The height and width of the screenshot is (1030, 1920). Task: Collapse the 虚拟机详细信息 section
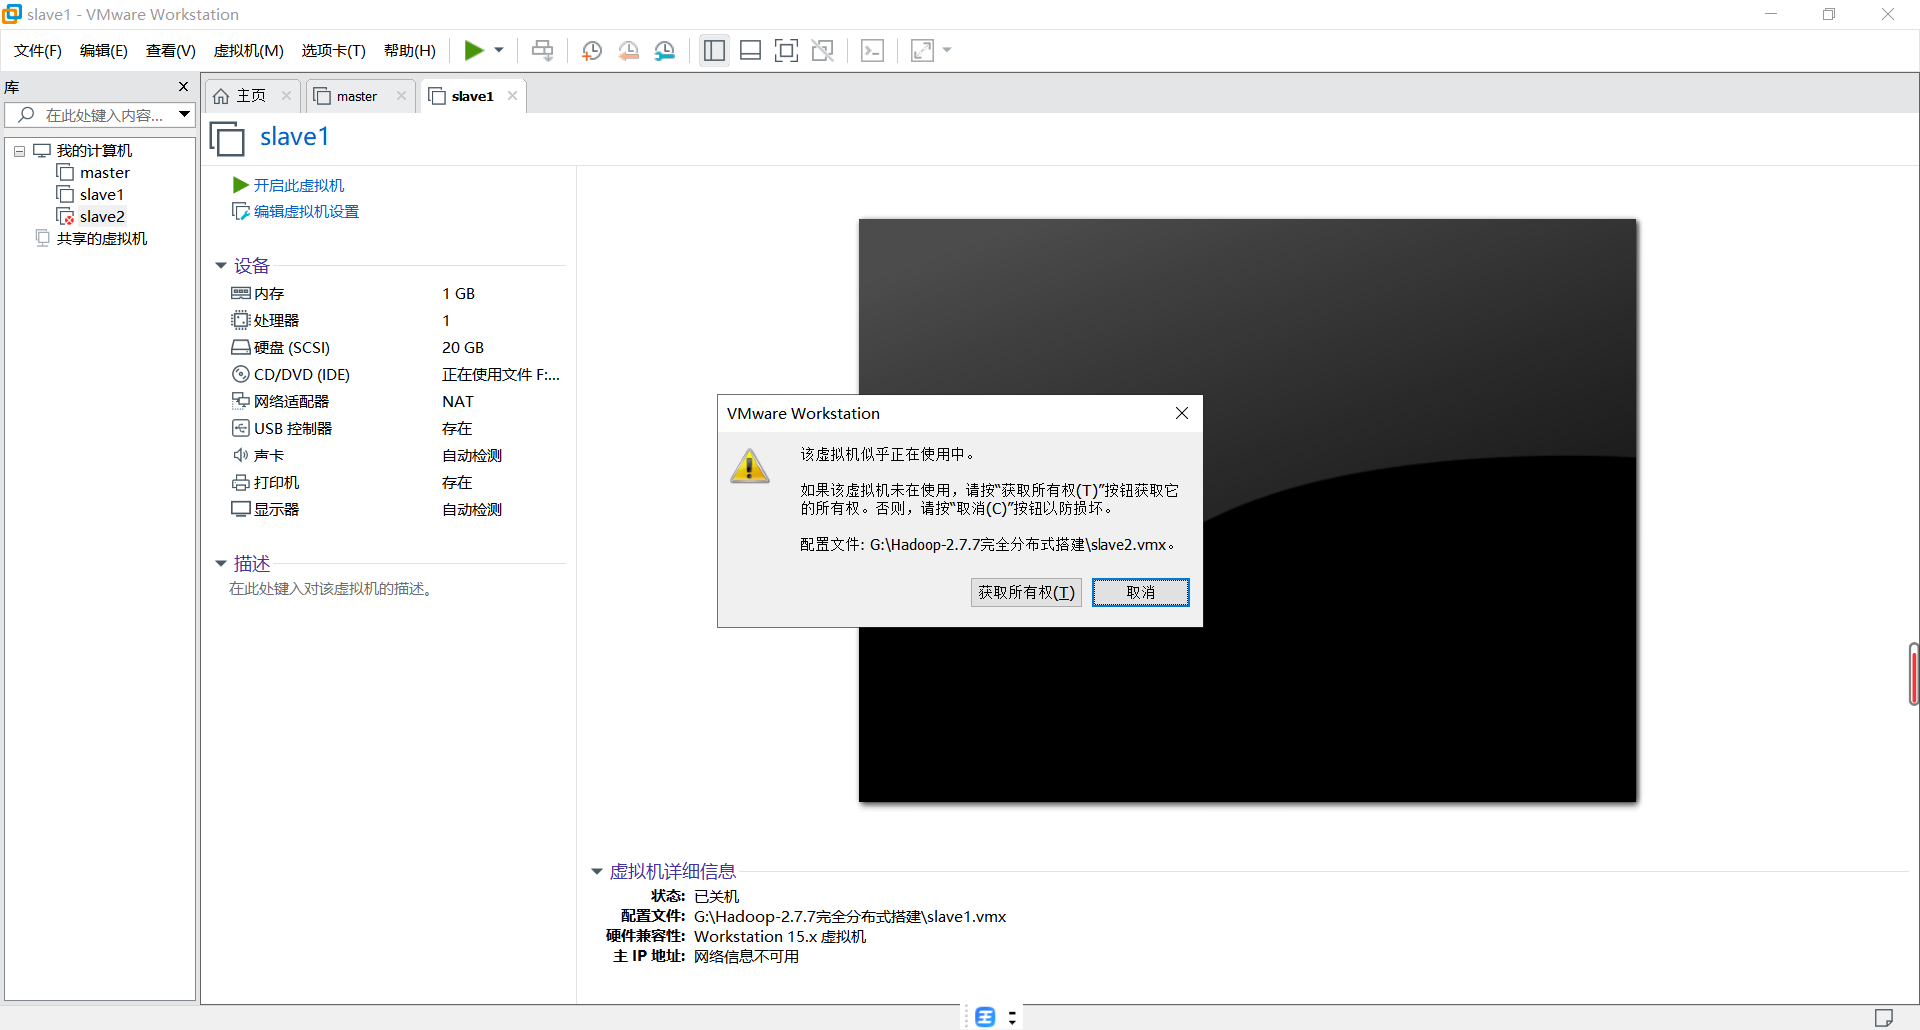597,872
